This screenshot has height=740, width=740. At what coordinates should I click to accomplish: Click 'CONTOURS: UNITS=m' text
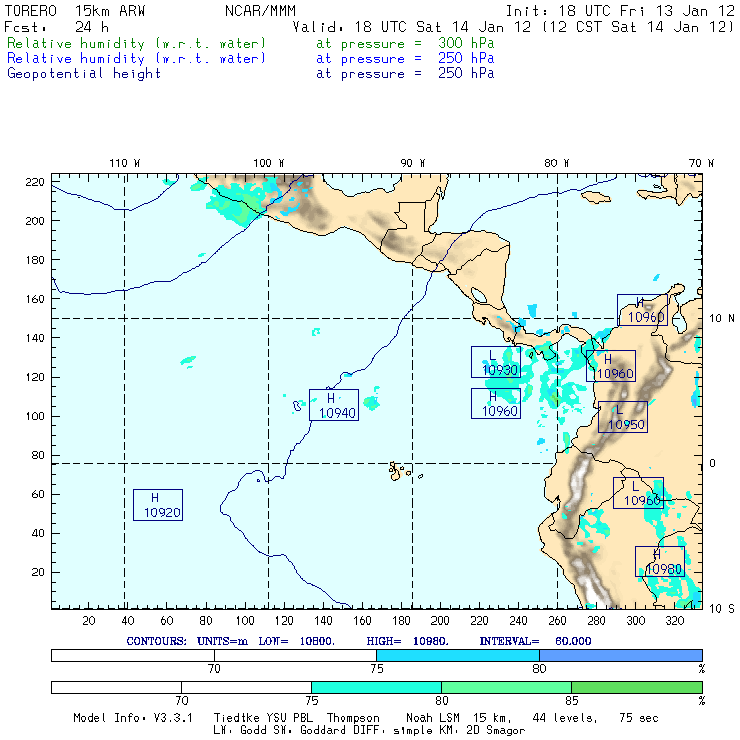point(187,641)
